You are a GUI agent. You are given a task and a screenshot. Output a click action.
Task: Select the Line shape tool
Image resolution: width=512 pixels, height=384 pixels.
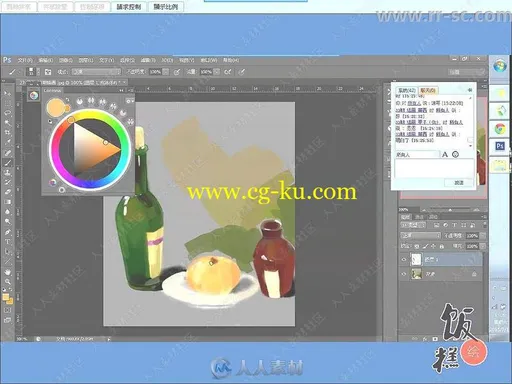point(7,262)
